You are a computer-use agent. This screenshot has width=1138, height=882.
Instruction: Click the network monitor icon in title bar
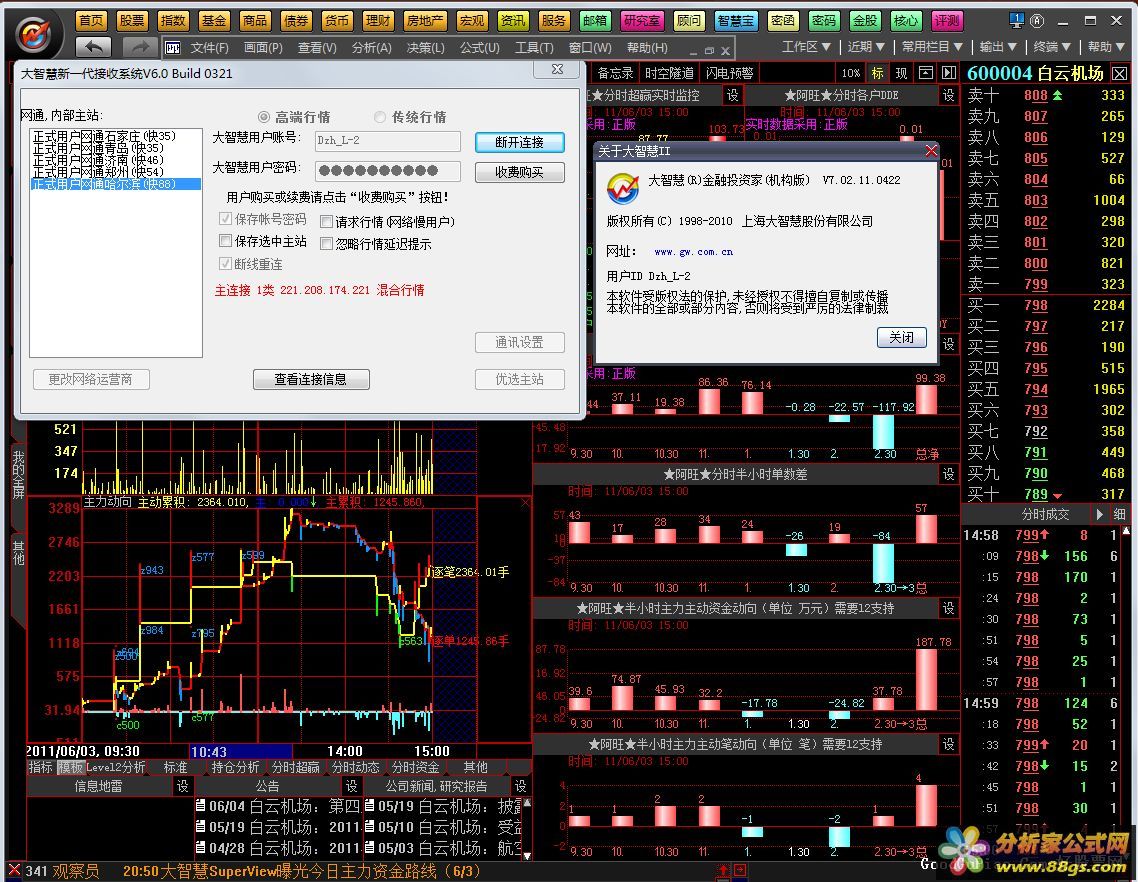[x=1016, y=20]
